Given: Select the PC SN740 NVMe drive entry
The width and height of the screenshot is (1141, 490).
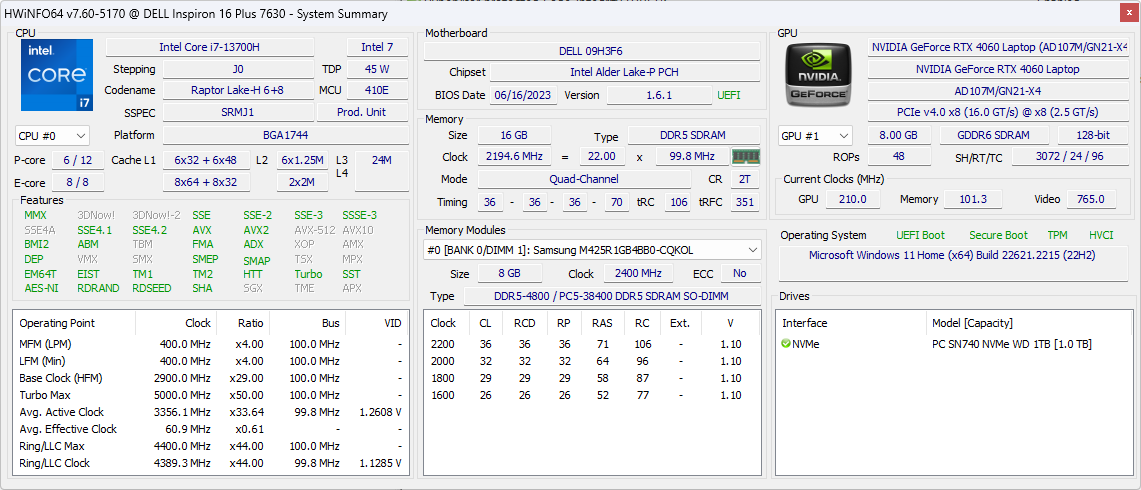Looking at the screenshot, I should click(1011, 344).
